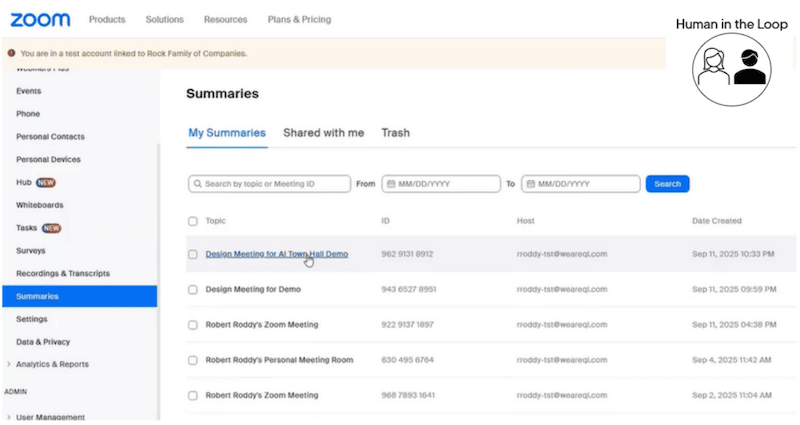Viewport: 800px width, 425px height.
Task: Click date Sep 11, 2025 09:59 PM
Action: [734, 289]
